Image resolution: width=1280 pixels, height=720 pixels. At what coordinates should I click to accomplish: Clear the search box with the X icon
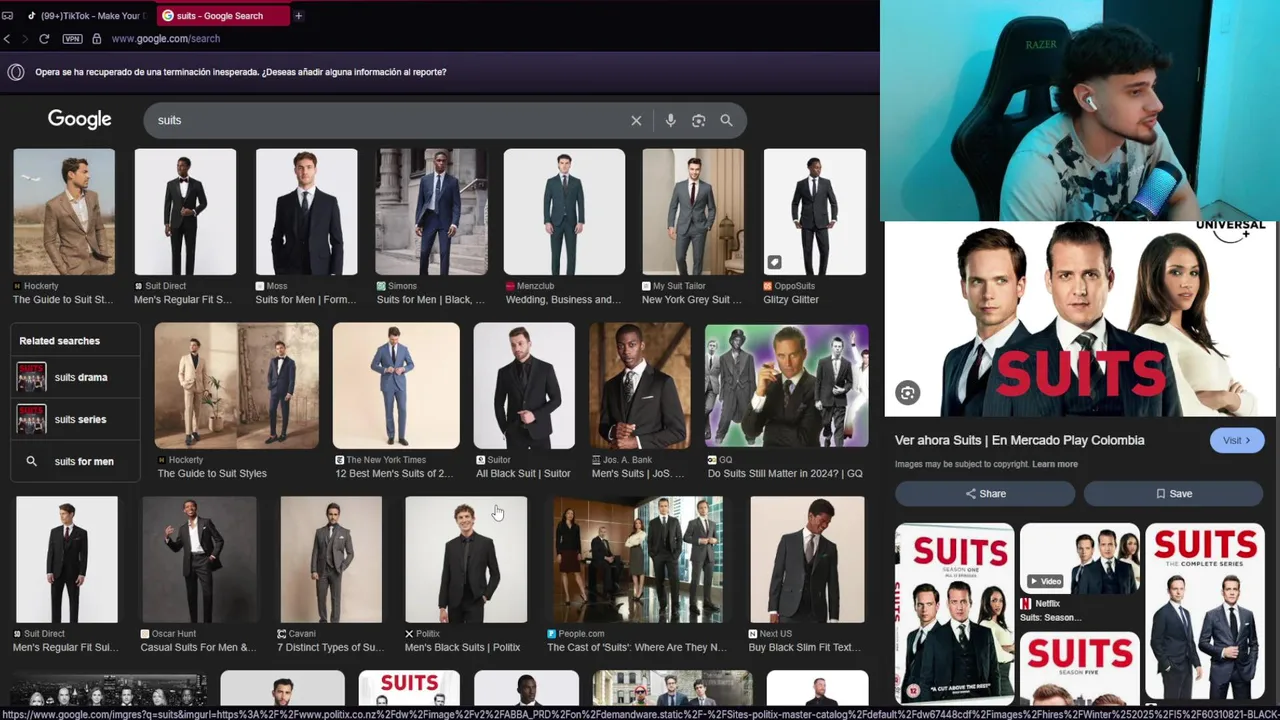tap(636, 120)
